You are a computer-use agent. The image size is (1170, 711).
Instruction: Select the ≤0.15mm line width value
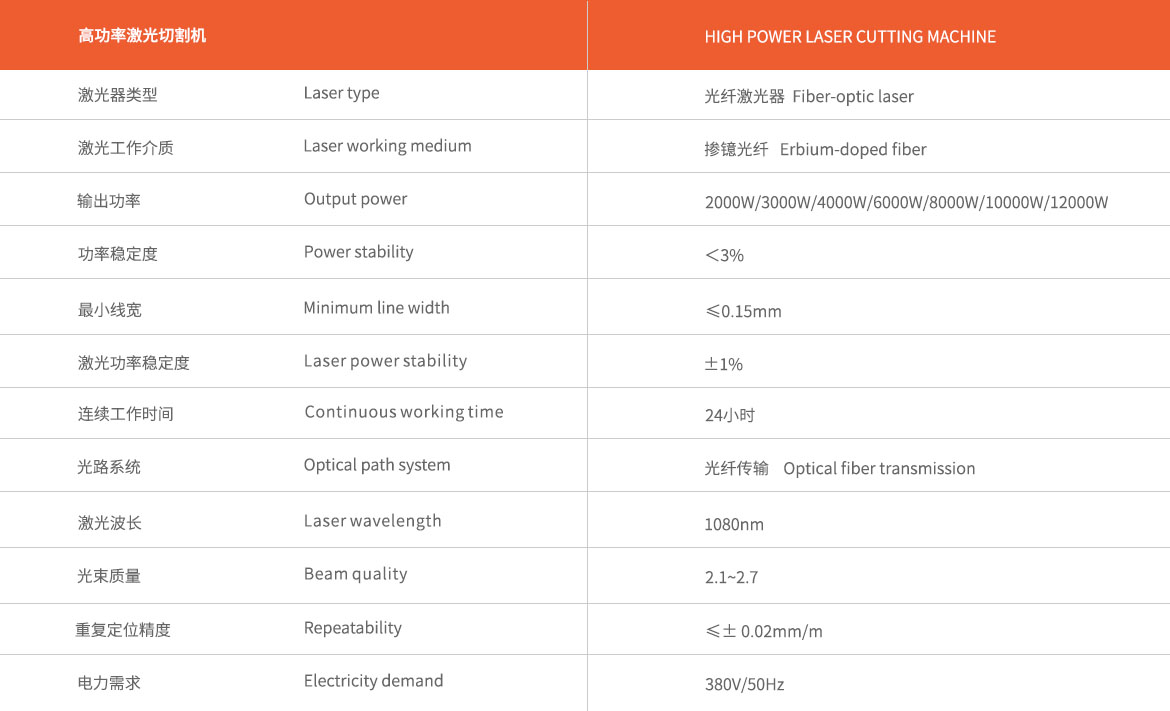[743, 311]
